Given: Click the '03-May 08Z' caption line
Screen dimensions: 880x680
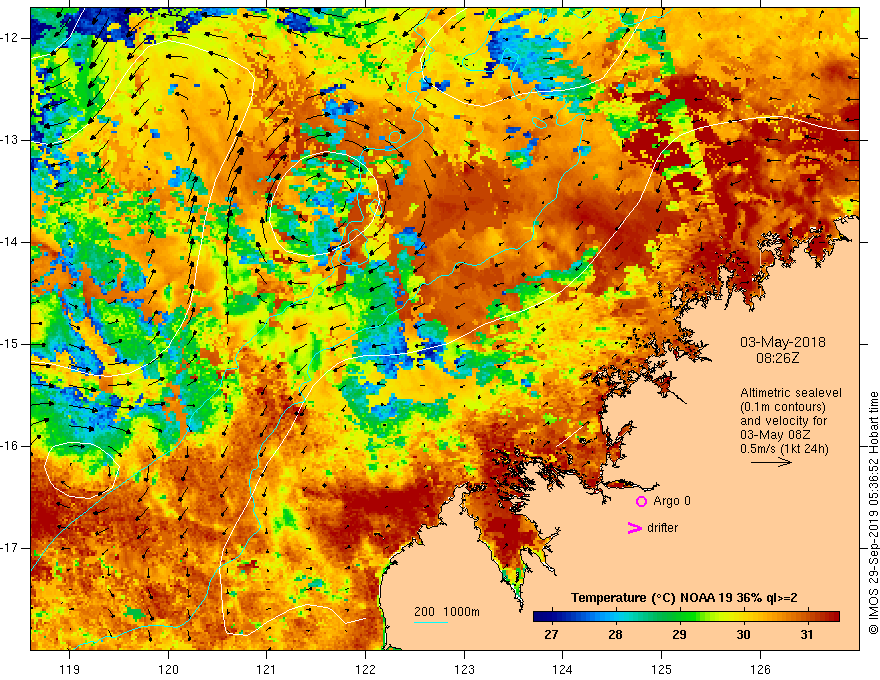Looking at the screenshot, I should pos(774,435).
